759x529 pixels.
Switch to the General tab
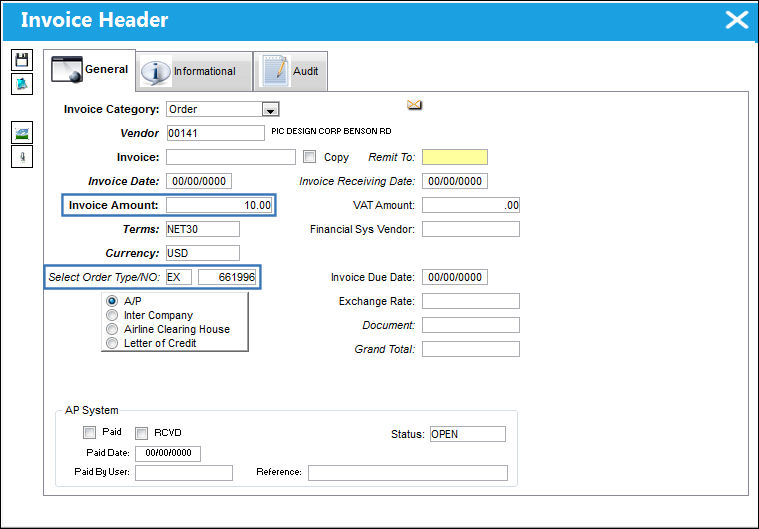click(x=90, y=70)
